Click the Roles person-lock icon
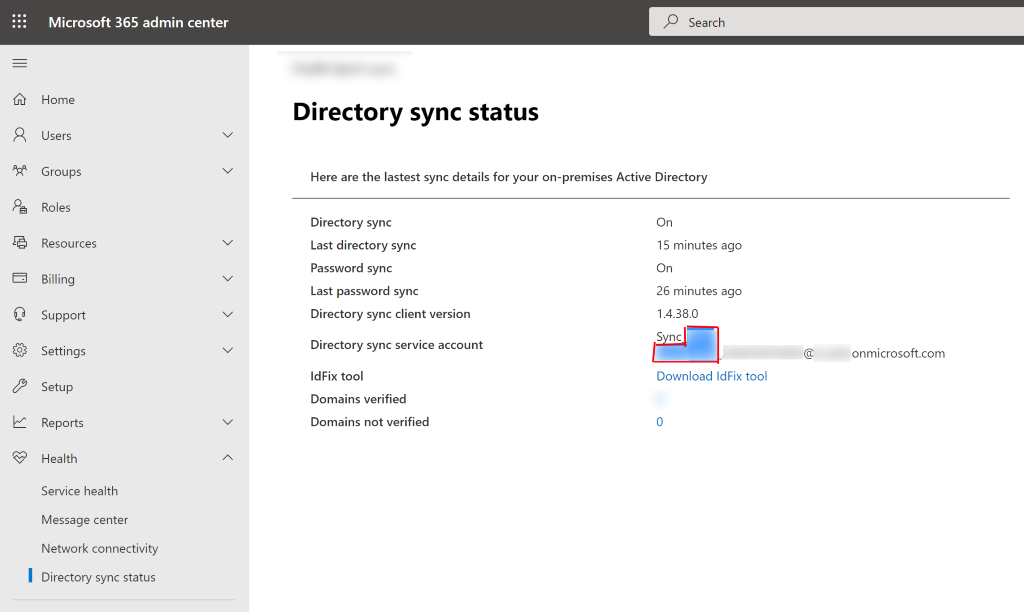Screen dimensions: 1024x612 tap(20, 207)
